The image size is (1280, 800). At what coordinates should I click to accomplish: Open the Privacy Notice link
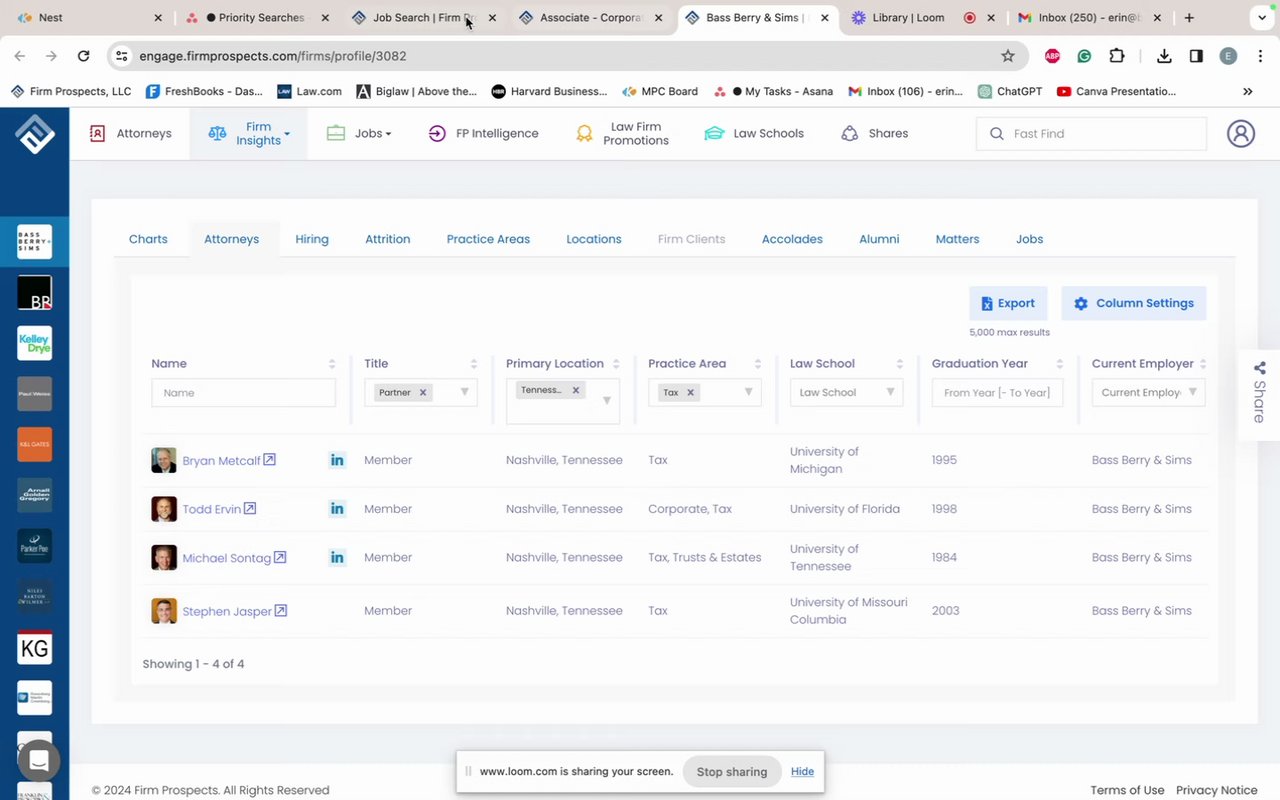tap(1217, 790)
